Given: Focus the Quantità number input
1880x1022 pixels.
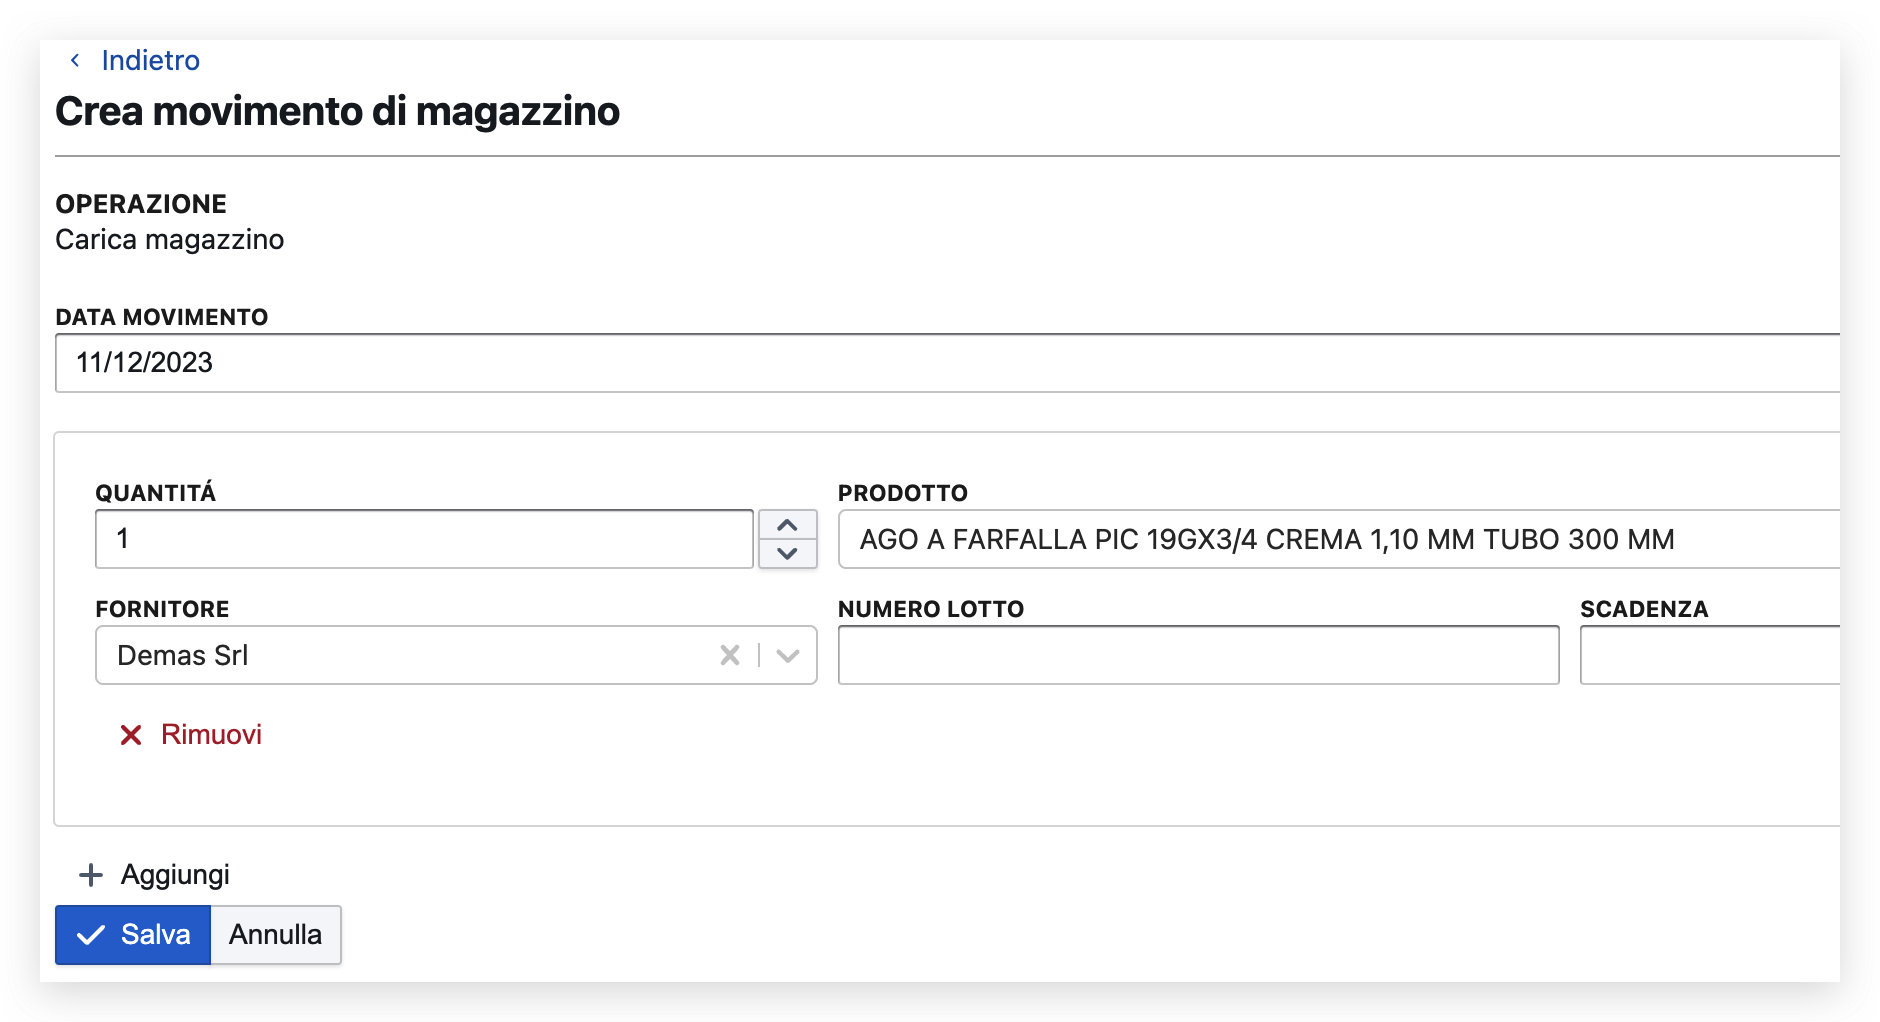Looking at the screenshot, I should click(424, 539).
